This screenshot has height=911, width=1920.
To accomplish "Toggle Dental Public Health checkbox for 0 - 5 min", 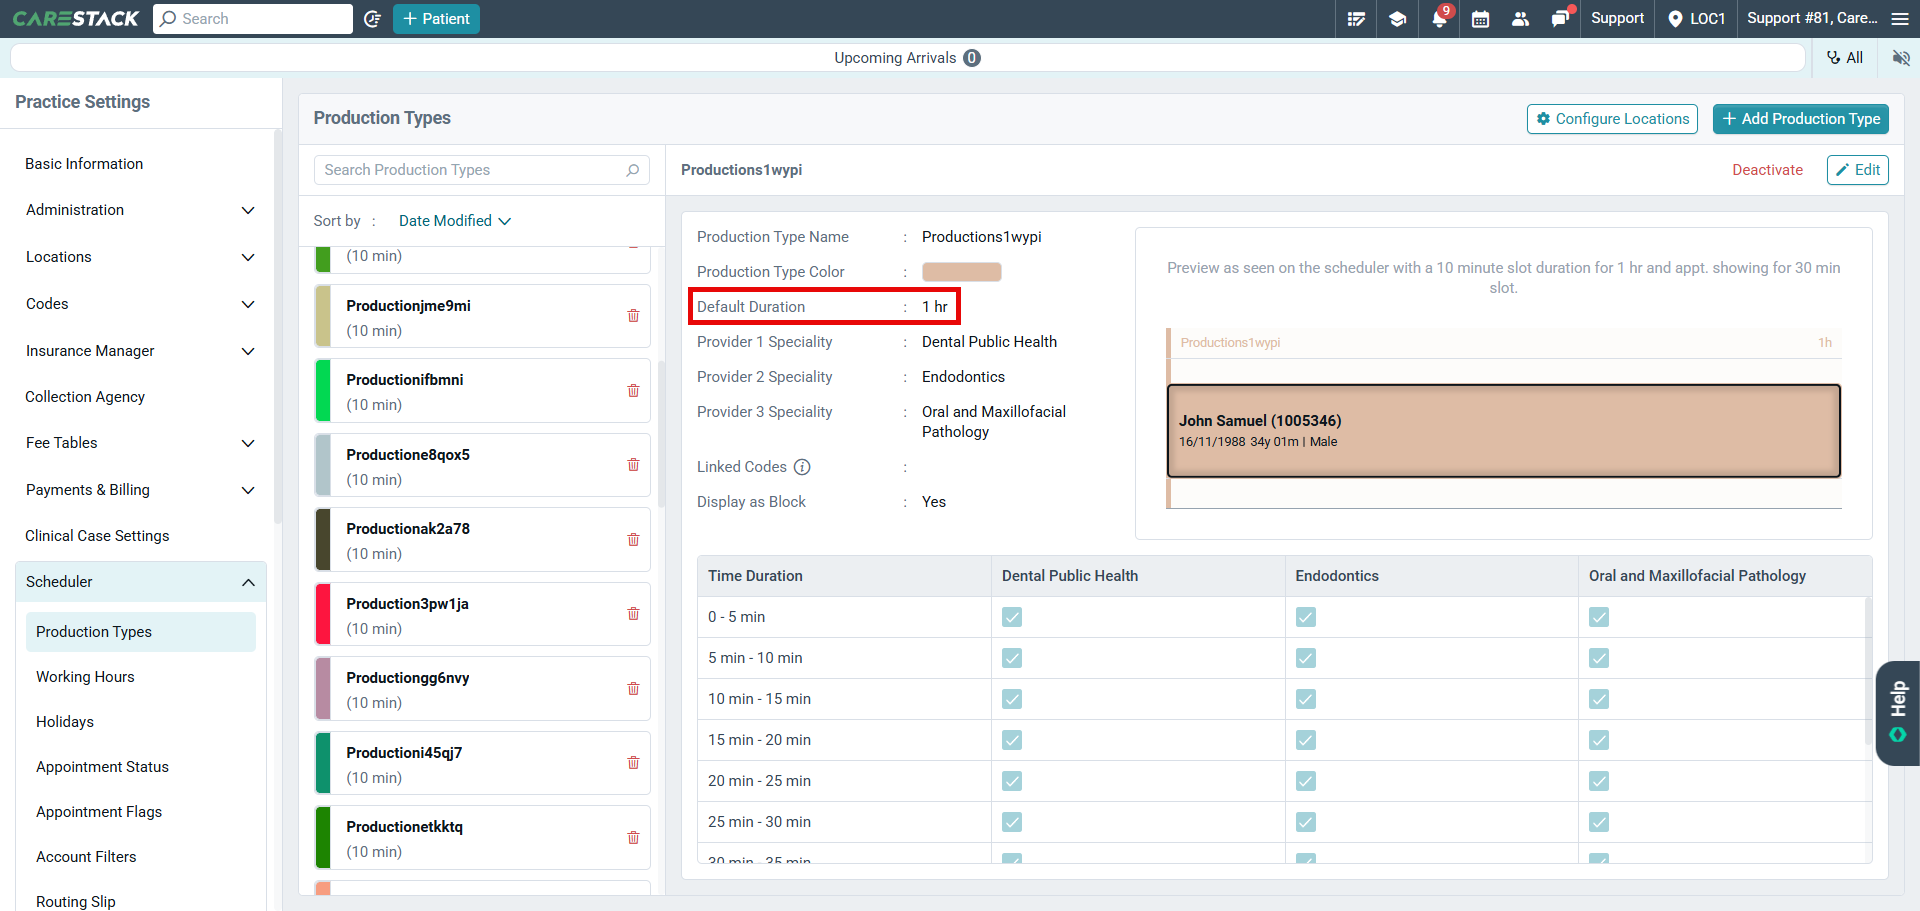I will (x=1012, y=617).
